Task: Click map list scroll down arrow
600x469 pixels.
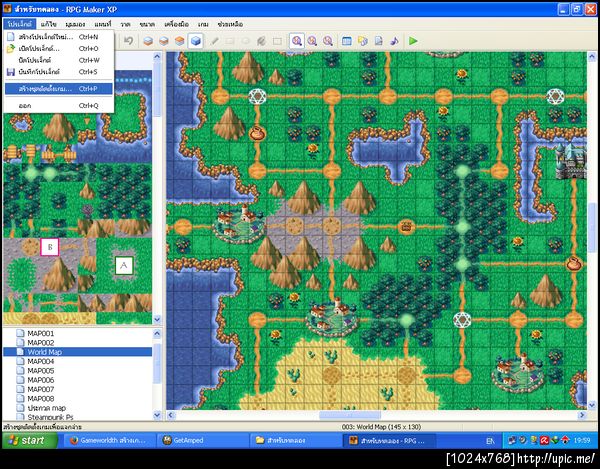Action: coord(157,415)
